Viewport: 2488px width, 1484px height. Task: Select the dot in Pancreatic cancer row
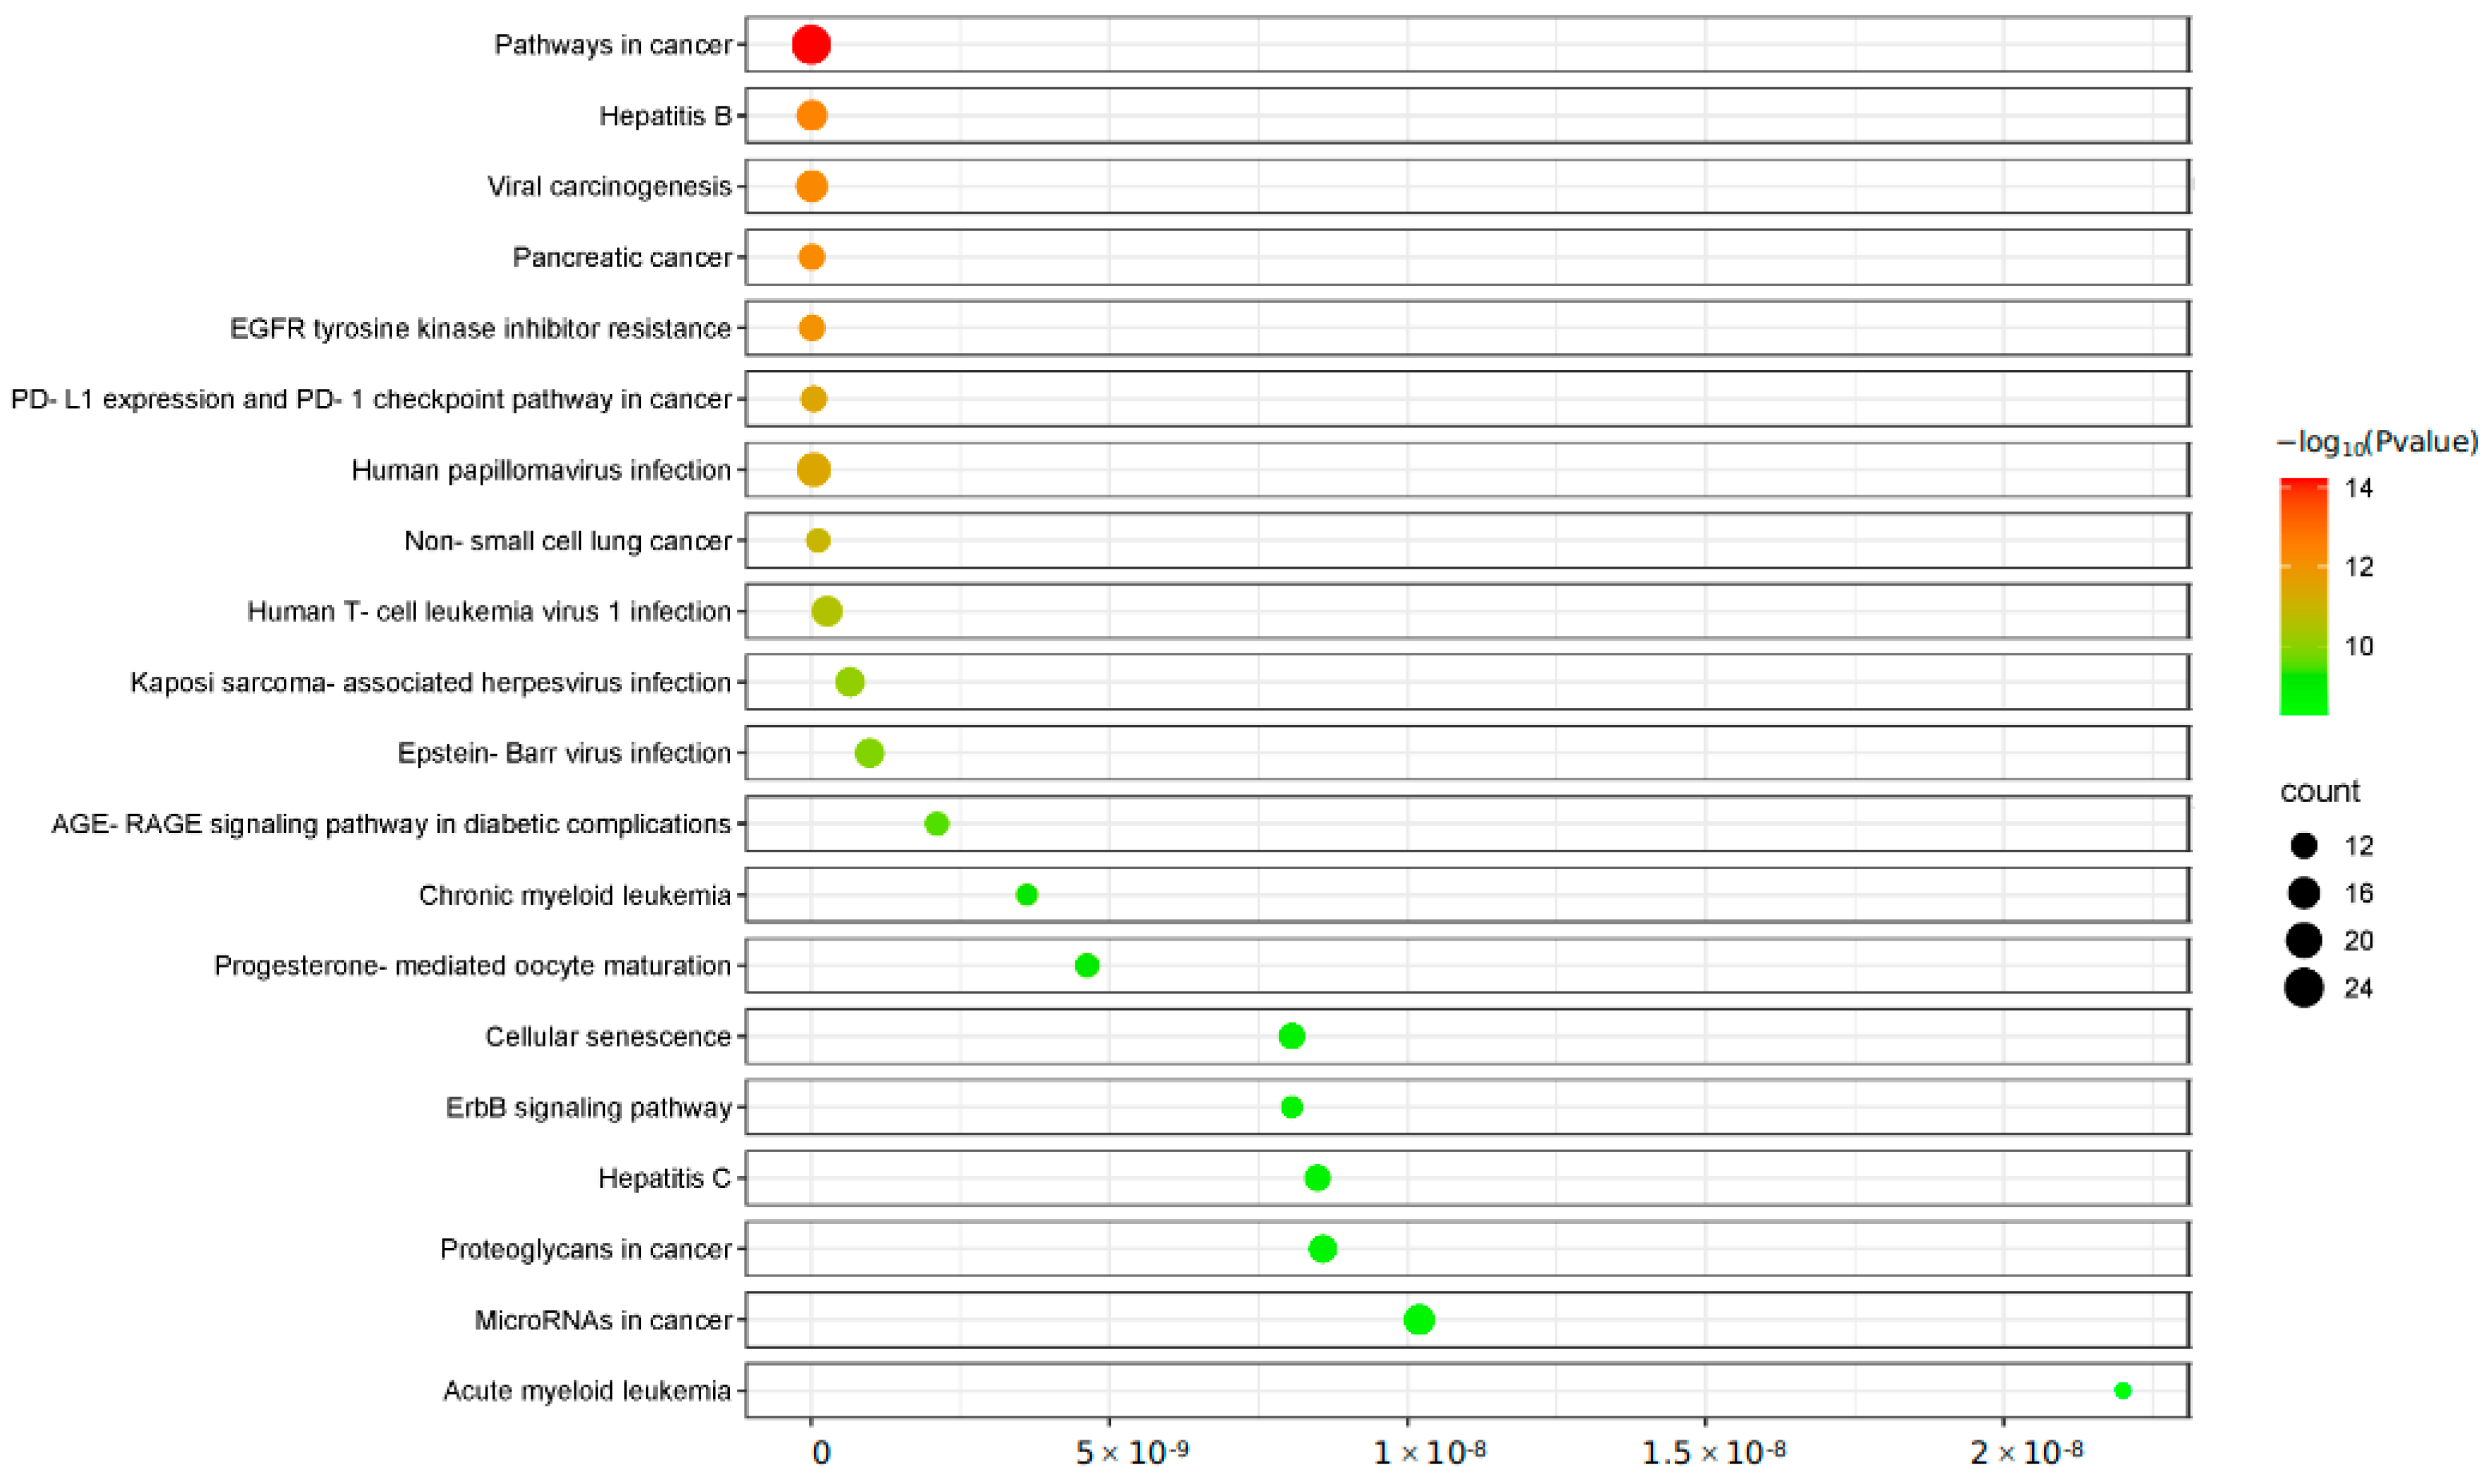pyautogui.click(x=811, y=258)
